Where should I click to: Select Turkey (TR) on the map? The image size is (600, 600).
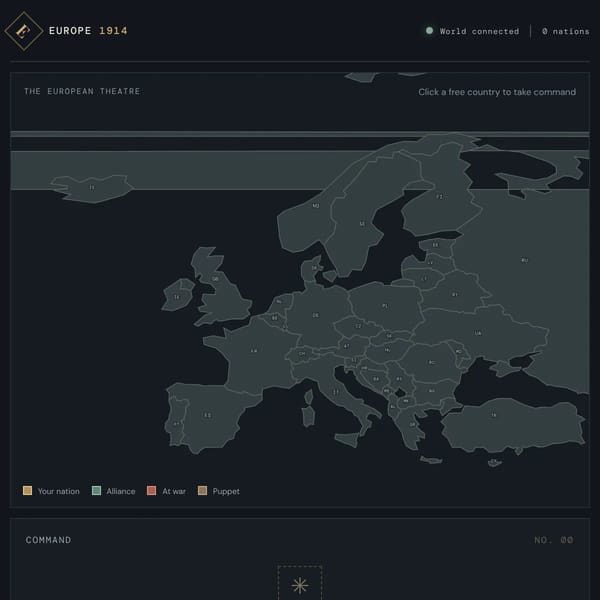(x=494, y=415)
